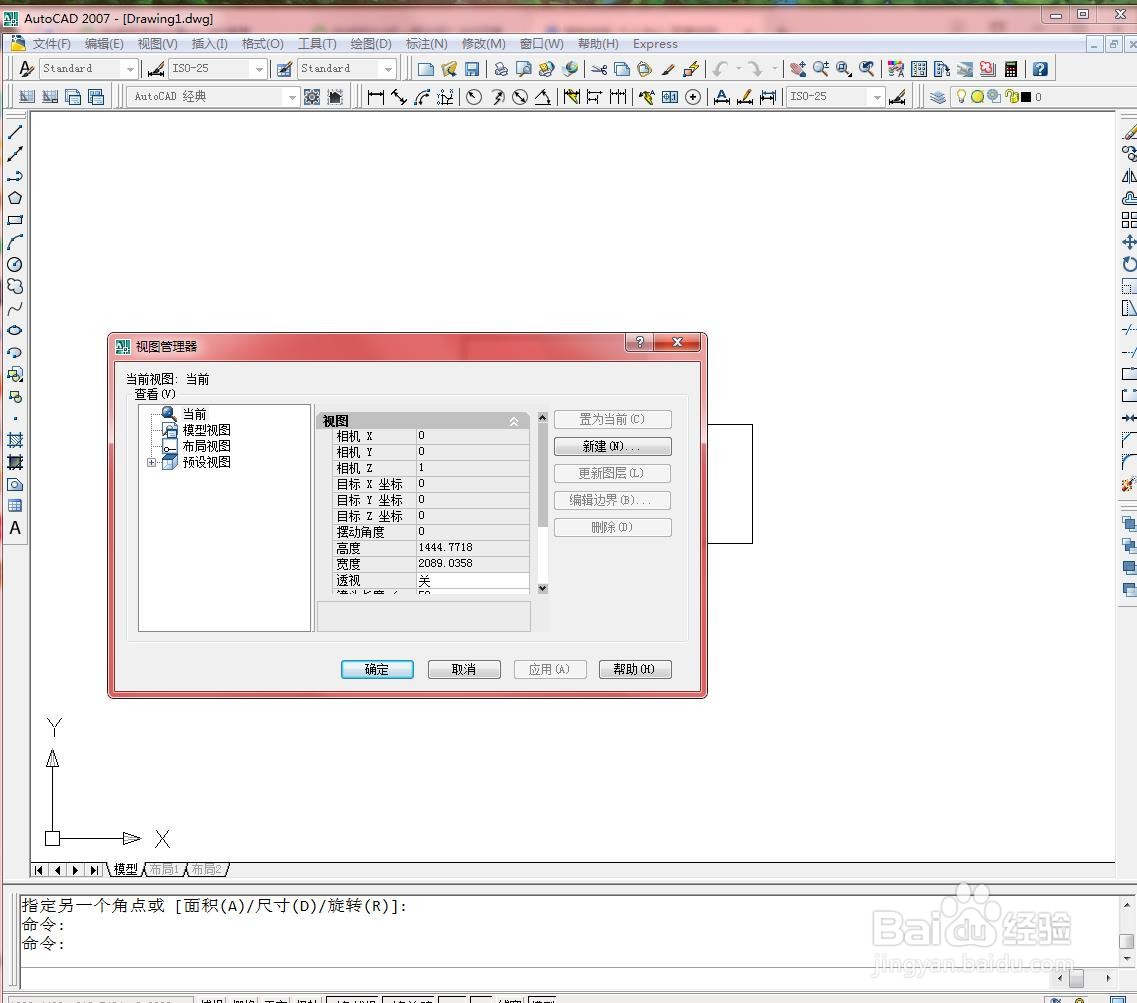This screenshot has width=1137, height=1003.
Task: Open the QuickCalc calculator icon
Action: pyautogui.click(x=1011, y=69)
